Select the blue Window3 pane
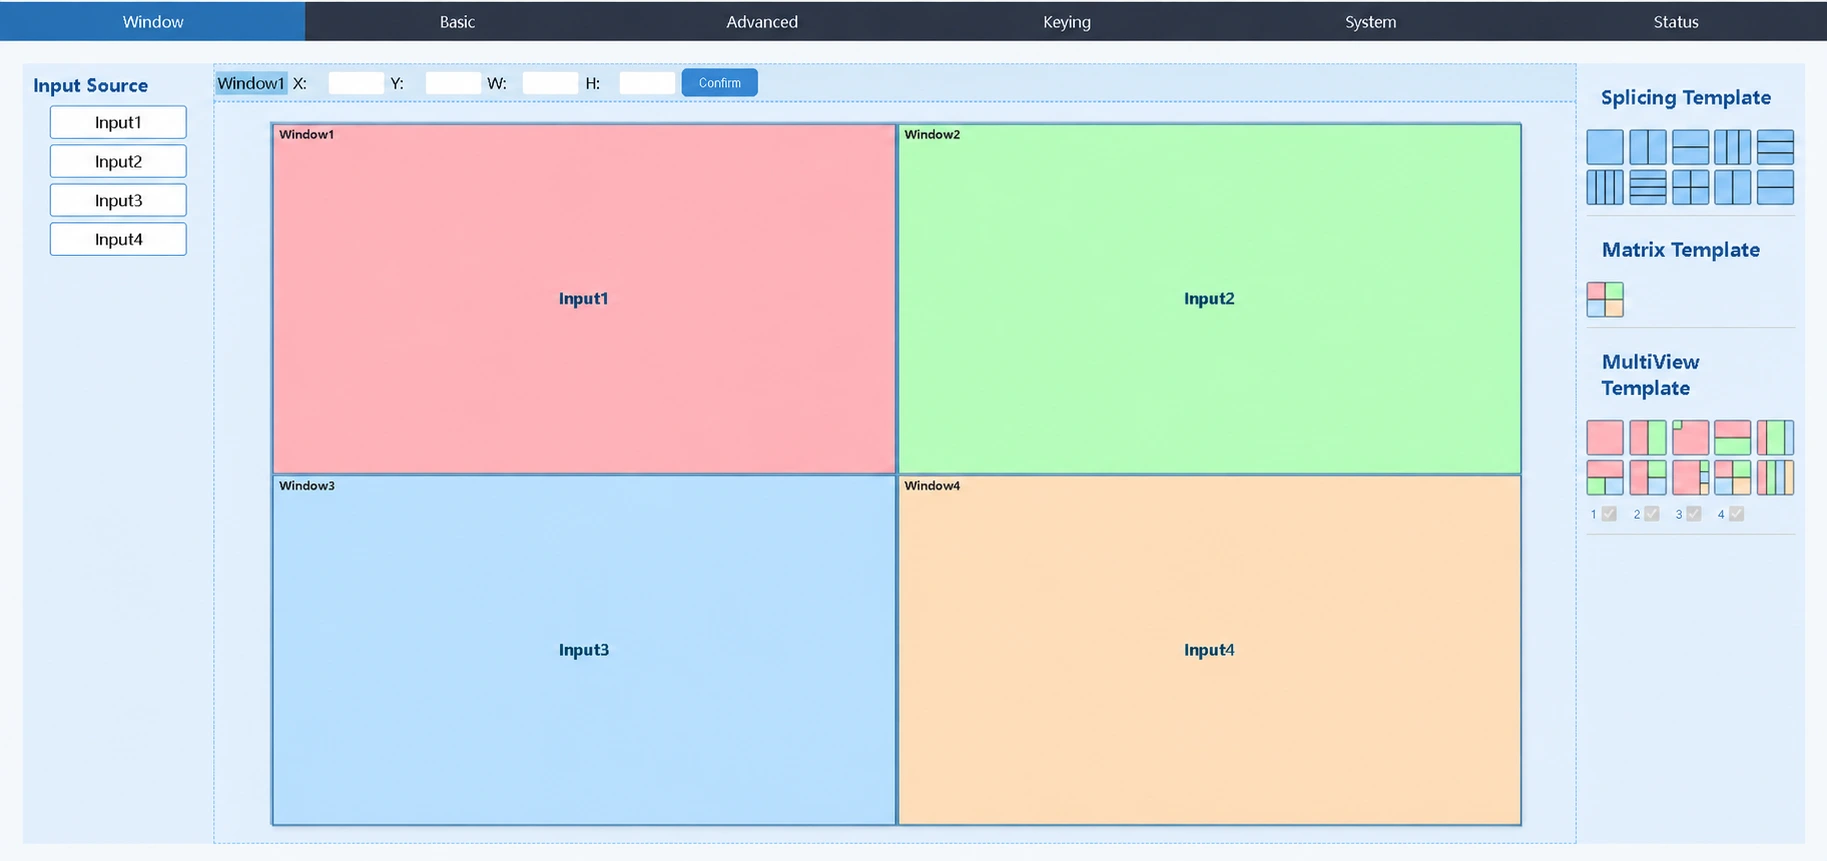The image size is (1827, 861). 584,650
